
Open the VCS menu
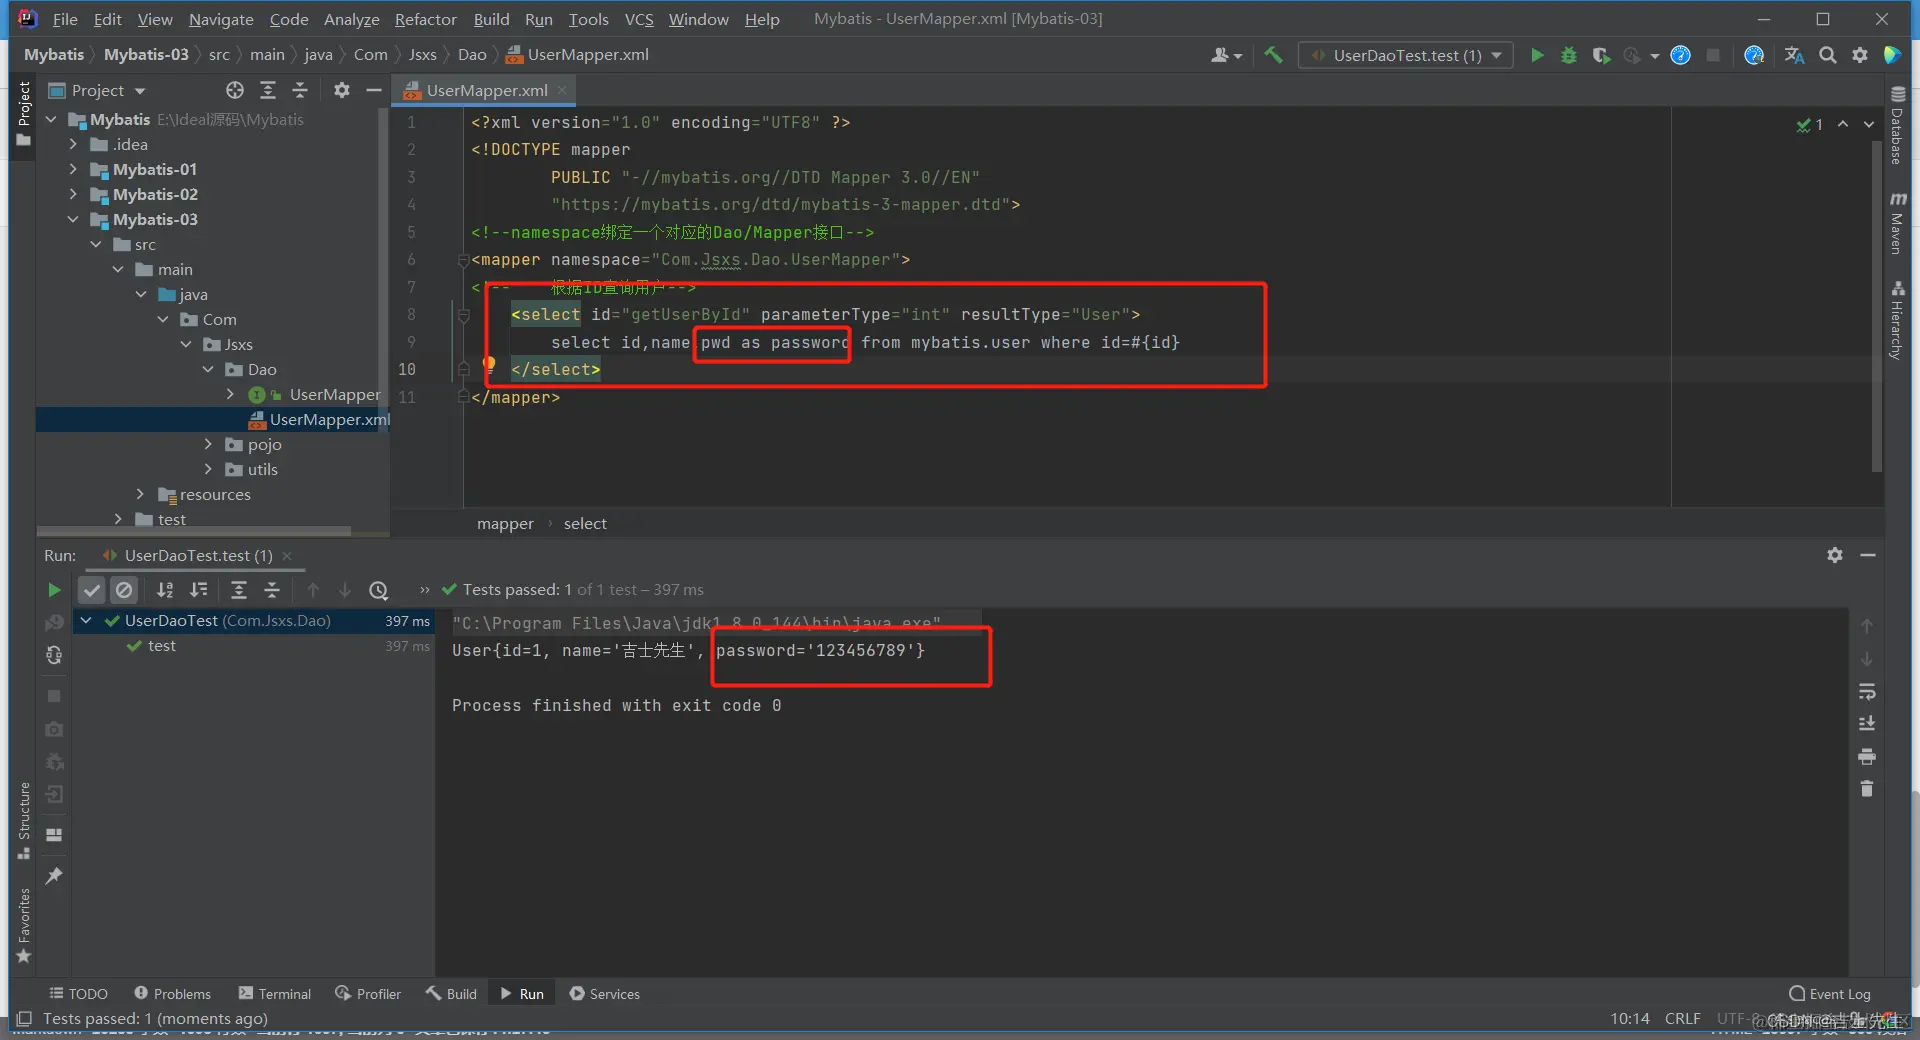click(639, 19)
